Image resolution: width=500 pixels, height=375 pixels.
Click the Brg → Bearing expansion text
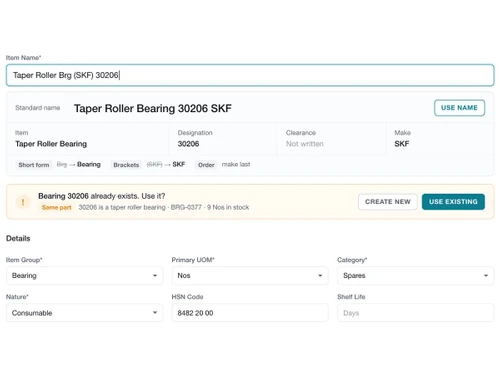(79, 164)
